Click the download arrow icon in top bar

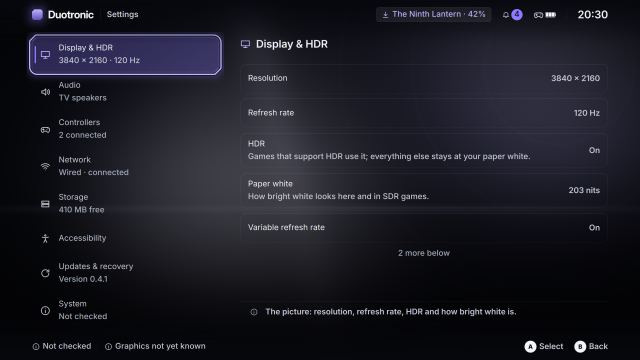(x=385, y=15)
